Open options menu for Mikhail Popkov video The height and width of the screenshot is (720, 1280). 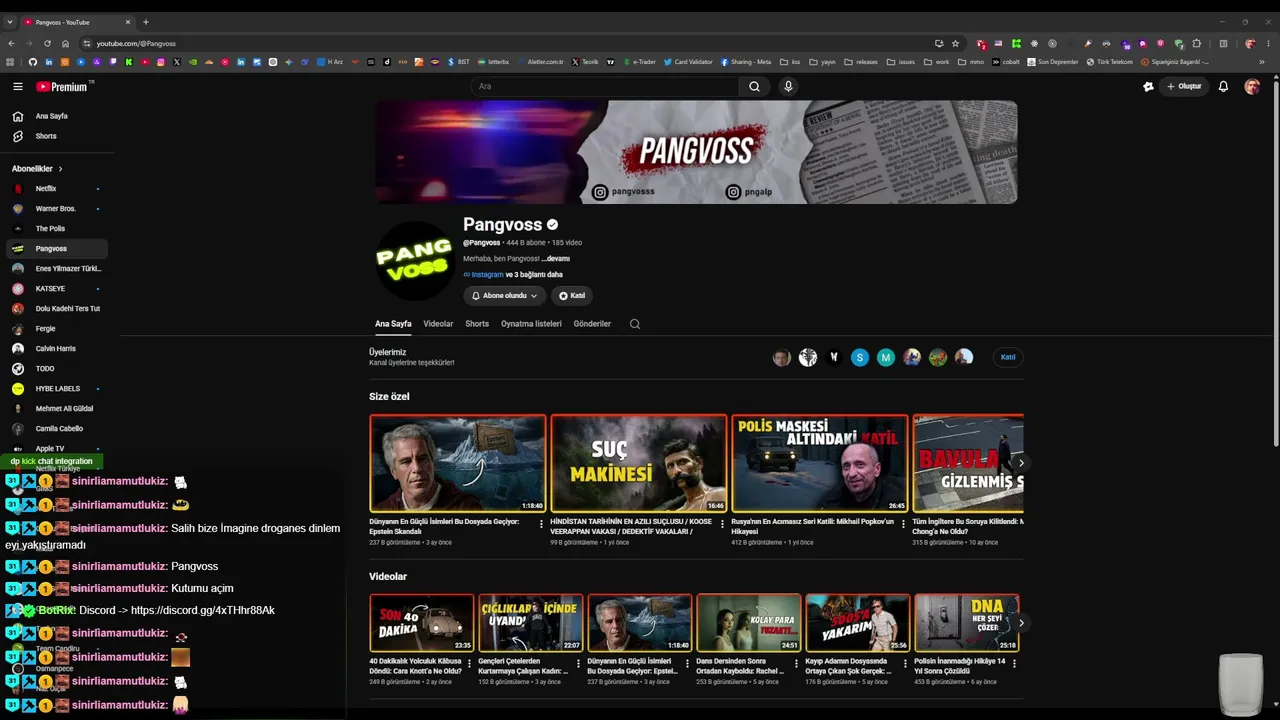click(x=903, y=523)
